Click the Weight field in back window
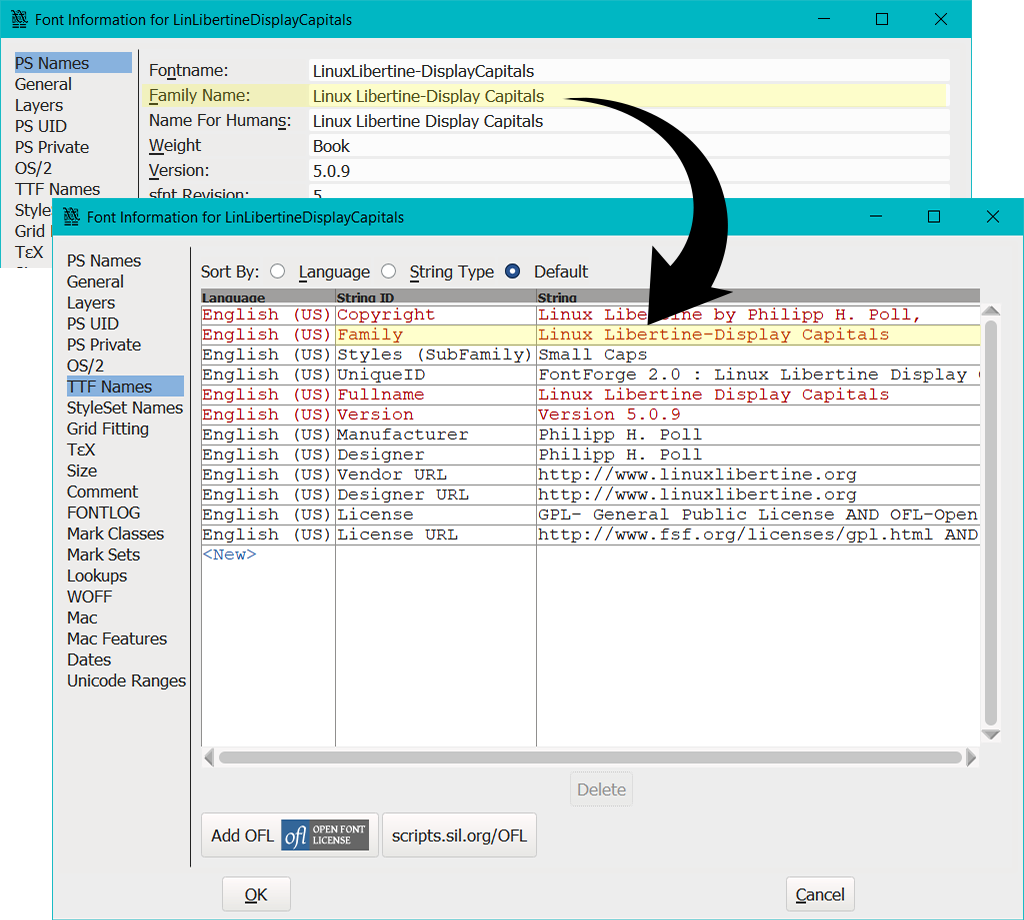Image resolution: width=1024 pixels, height=920 pixels. click(629, 146)
